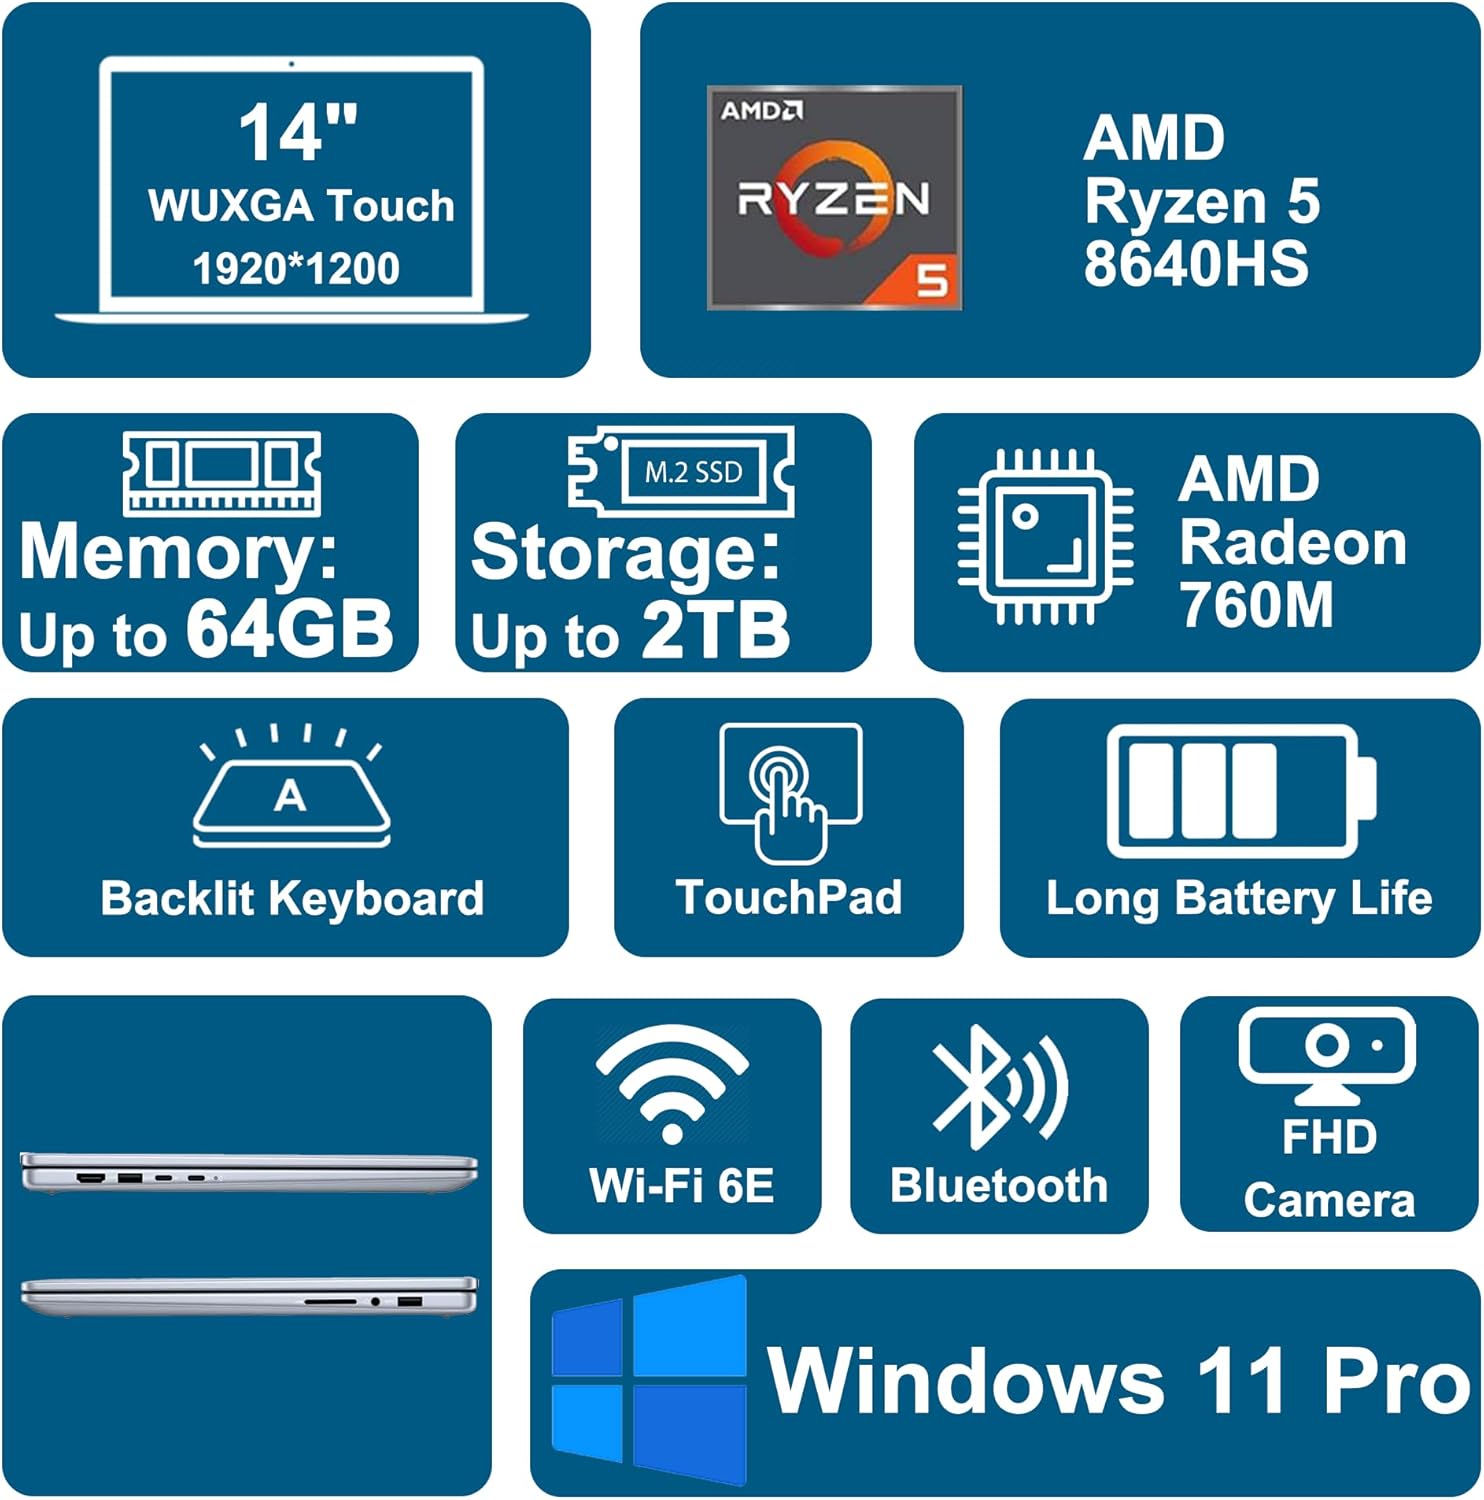The width and height of the screenshot is (1484, 1500).
Task: Select the Radeon GPU chip icon
Action: click(x=1045, y=538)
